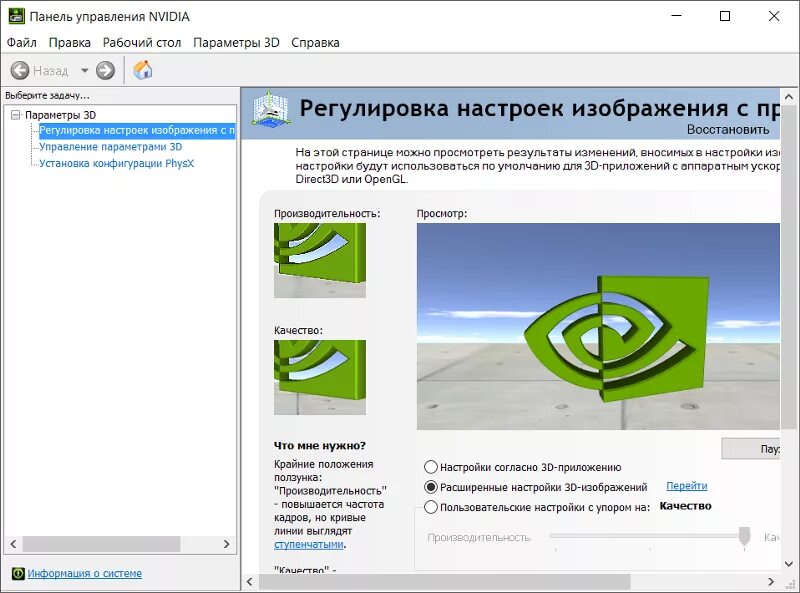Viewport: 800px width, 593px height.
Task: Click the Восстановить button
Action: [x=728, y=130]
